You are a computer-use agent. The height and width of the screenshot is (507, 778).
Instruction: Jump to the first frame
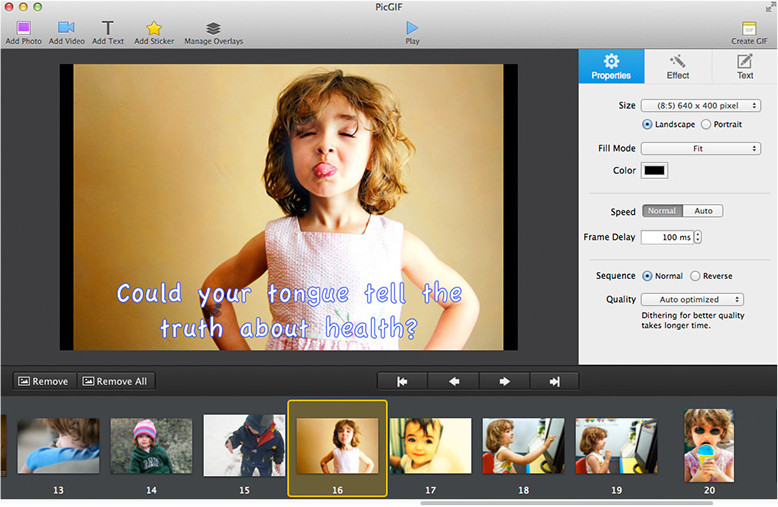[402, 381]
